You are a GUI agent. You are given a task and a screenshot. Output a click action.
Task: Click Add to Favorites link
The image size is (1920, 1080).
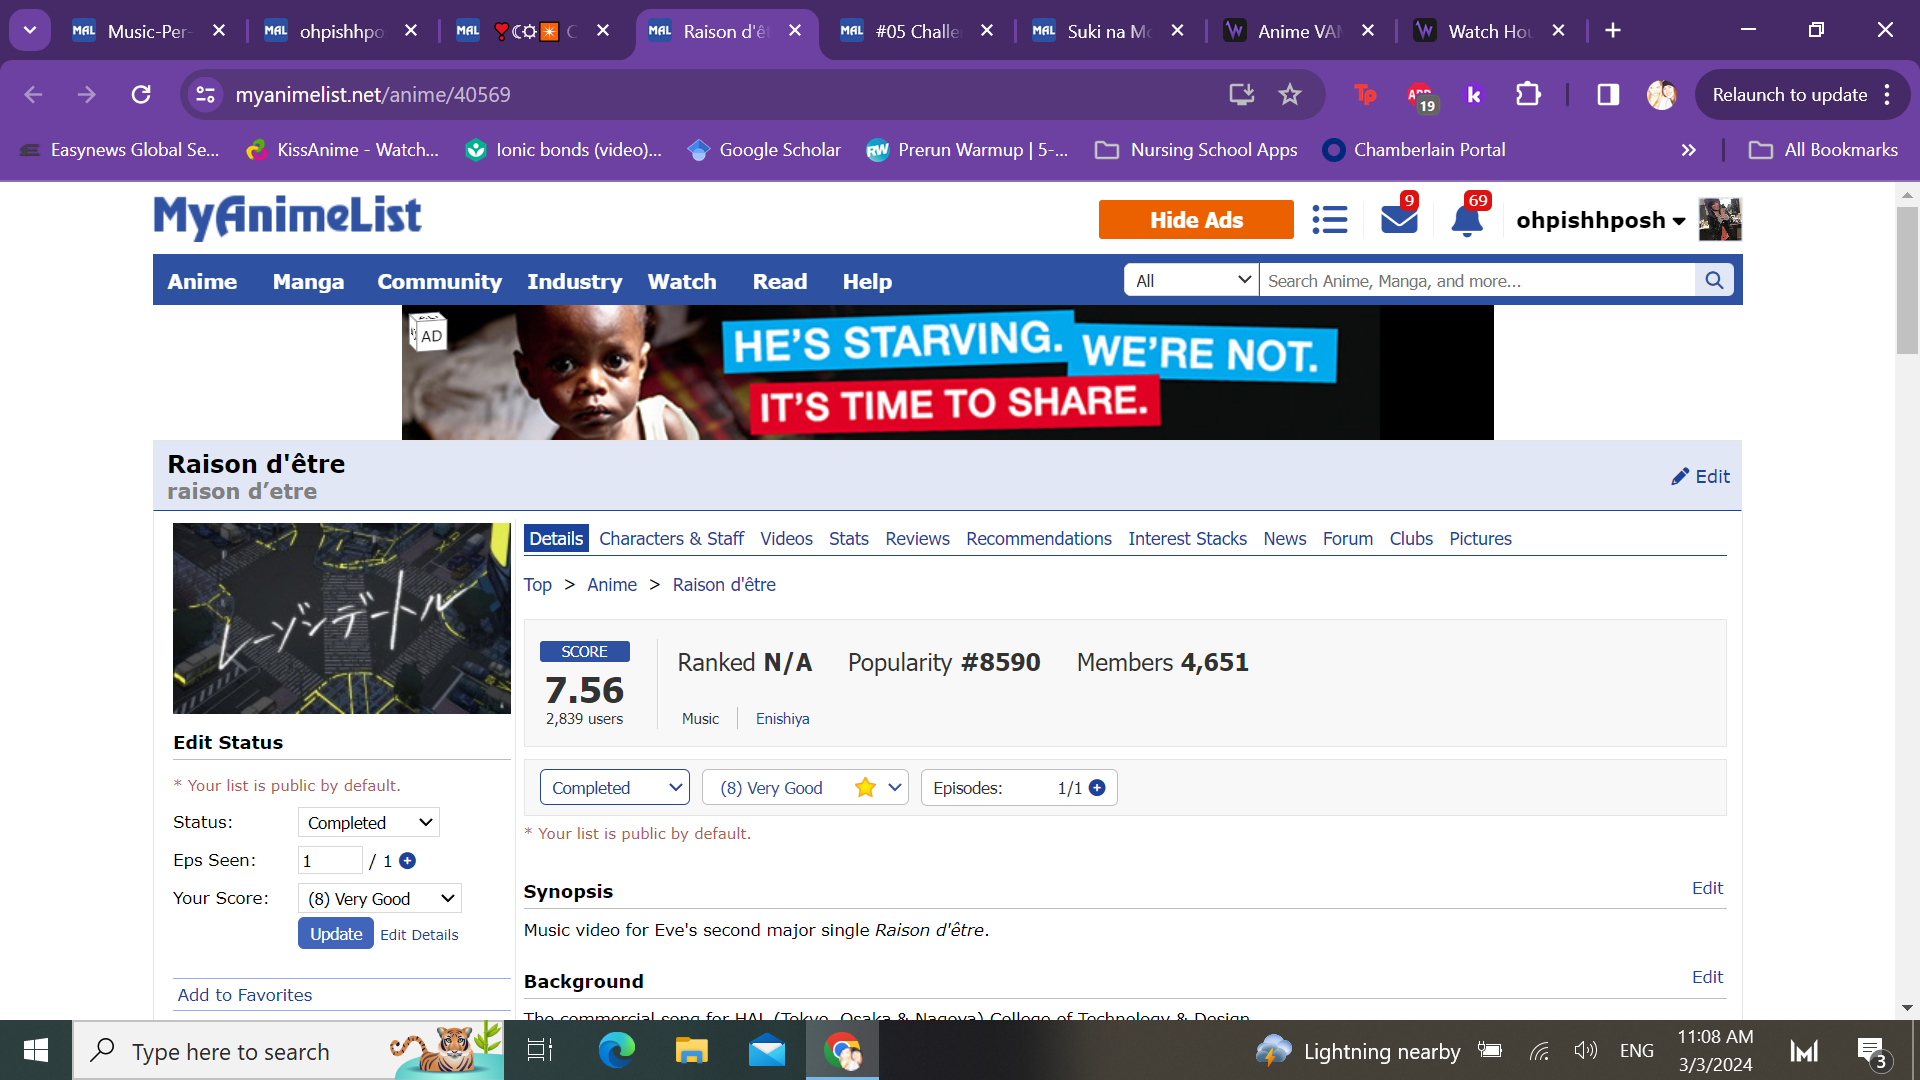[x=245, y=995]
